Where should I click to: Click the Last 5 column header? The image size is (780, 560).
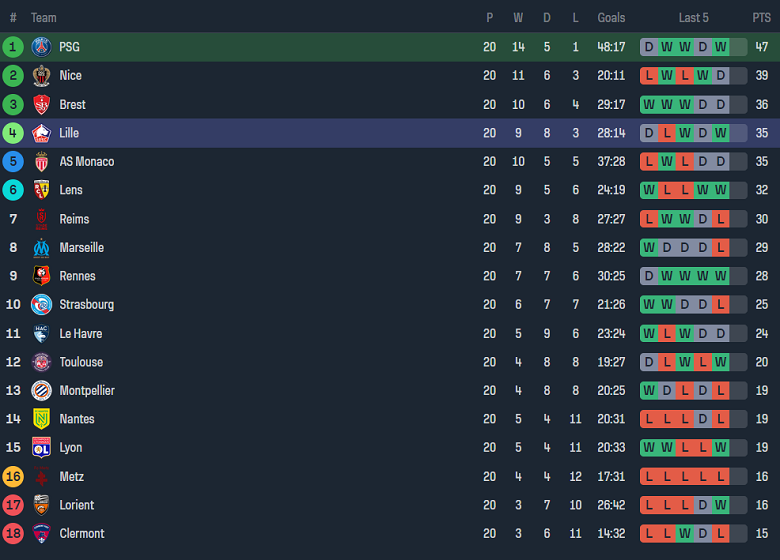point(693,18)
